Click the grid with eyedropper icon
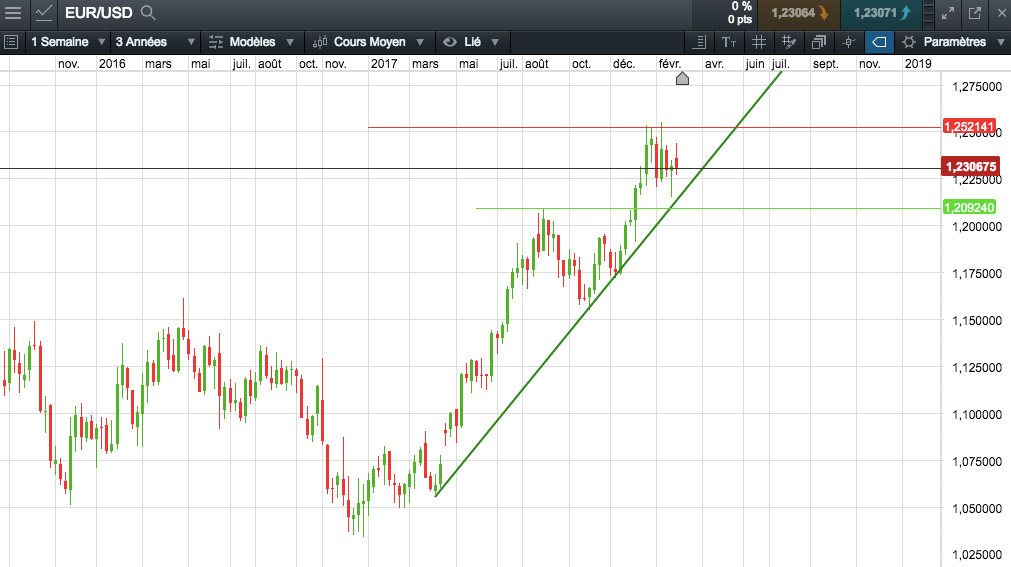 tap(789, 42)
